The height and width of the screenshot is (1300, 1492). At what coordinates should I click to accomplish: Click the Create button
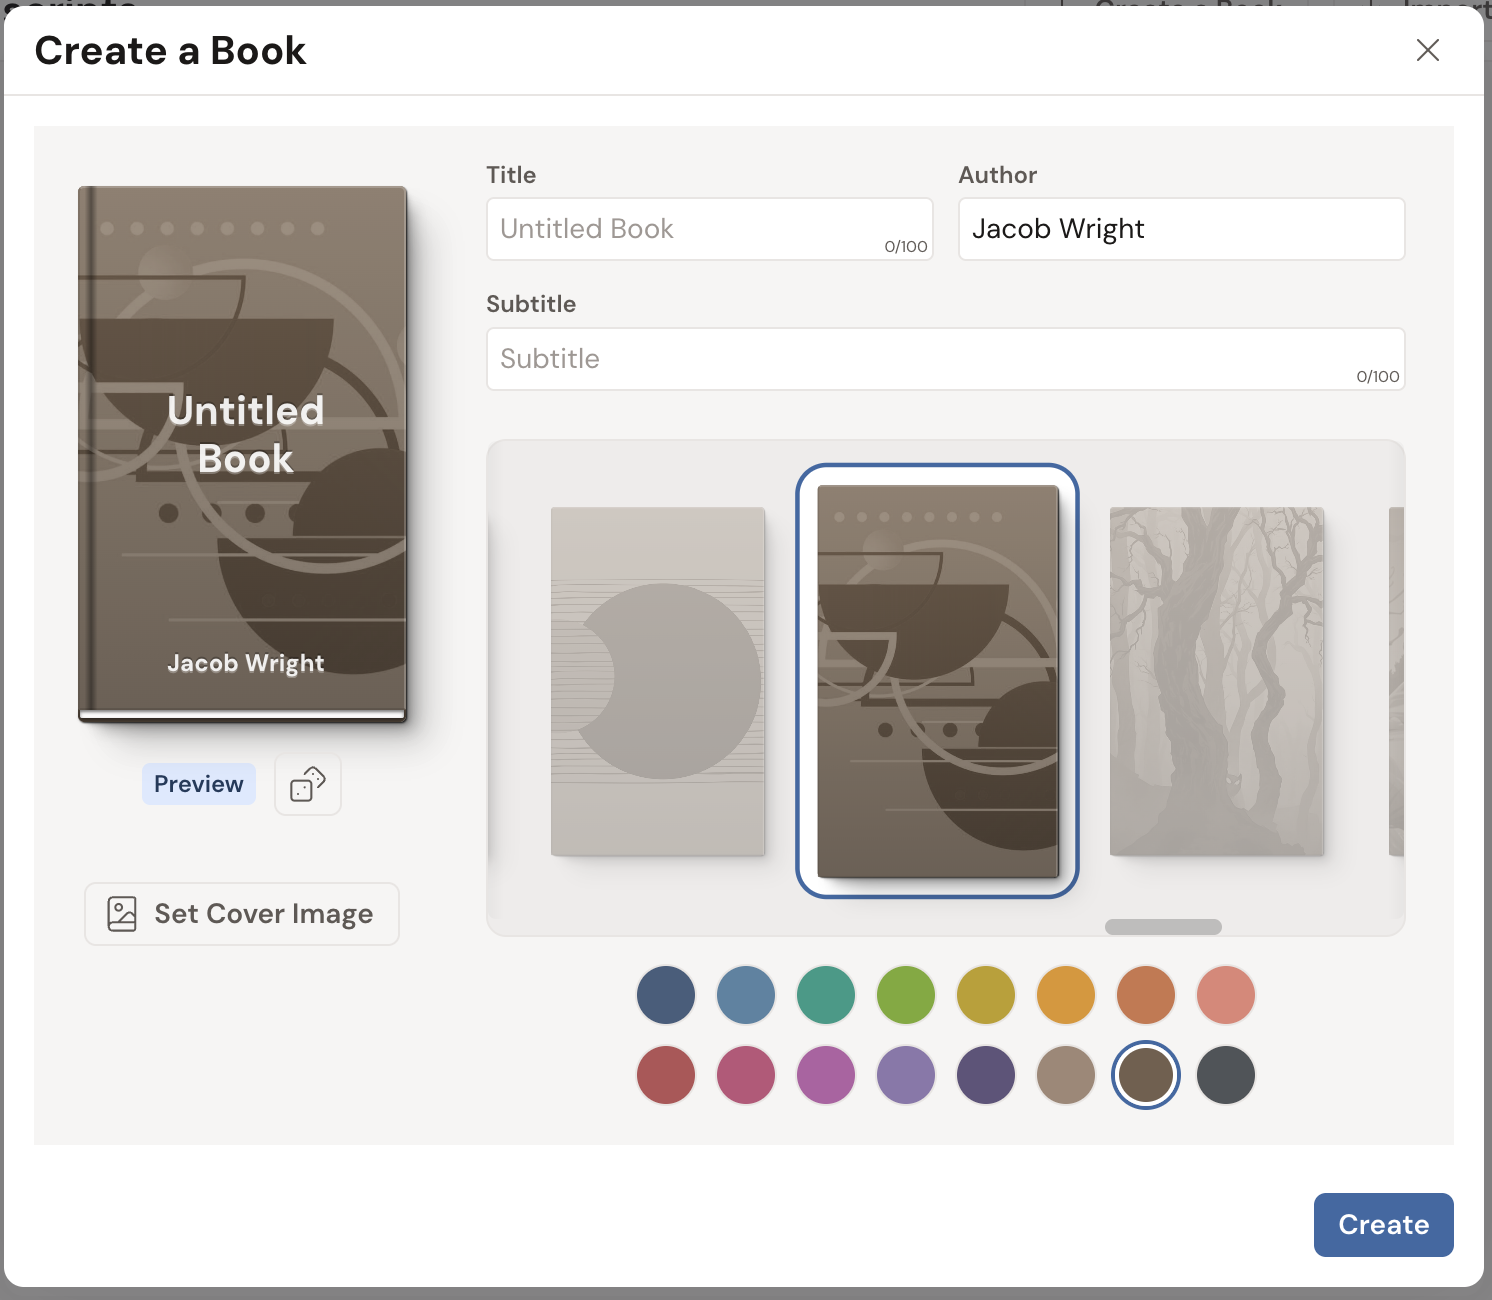click(1384, 1225)
